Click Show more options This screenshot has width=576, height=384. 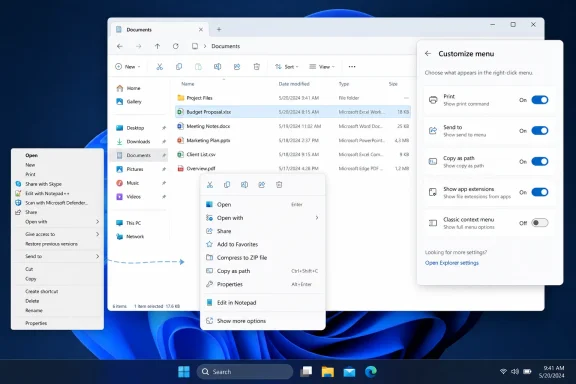pyautogui.click(x=263, y=321)
